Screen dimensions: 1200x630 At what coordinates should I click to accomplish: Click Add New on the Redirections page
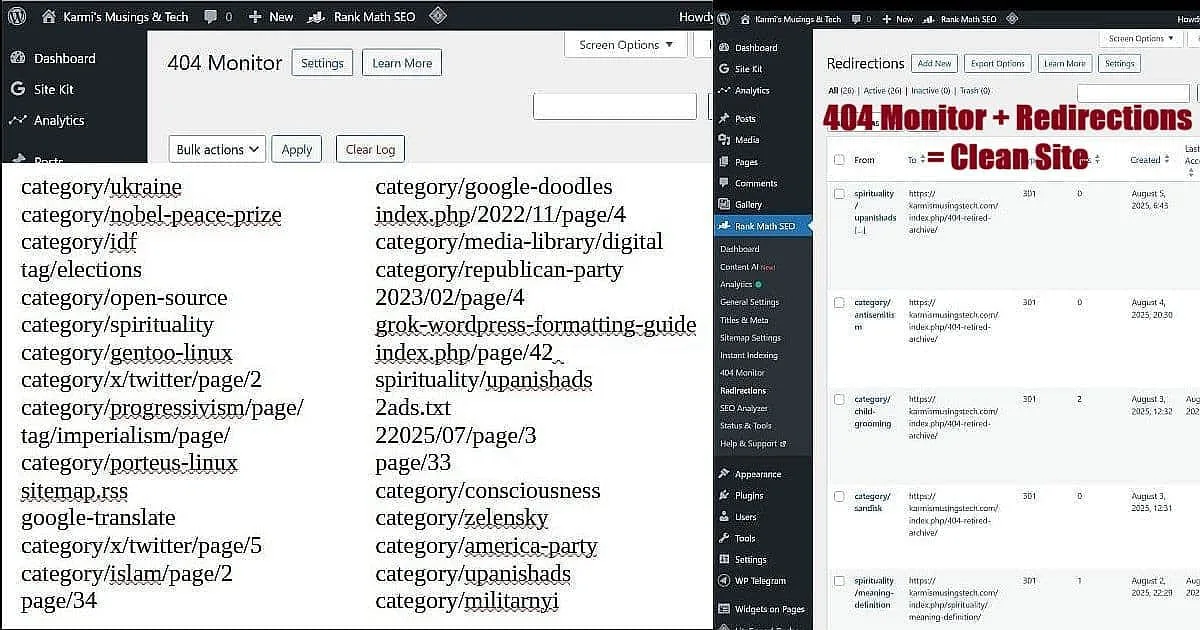tap(935, 63)
